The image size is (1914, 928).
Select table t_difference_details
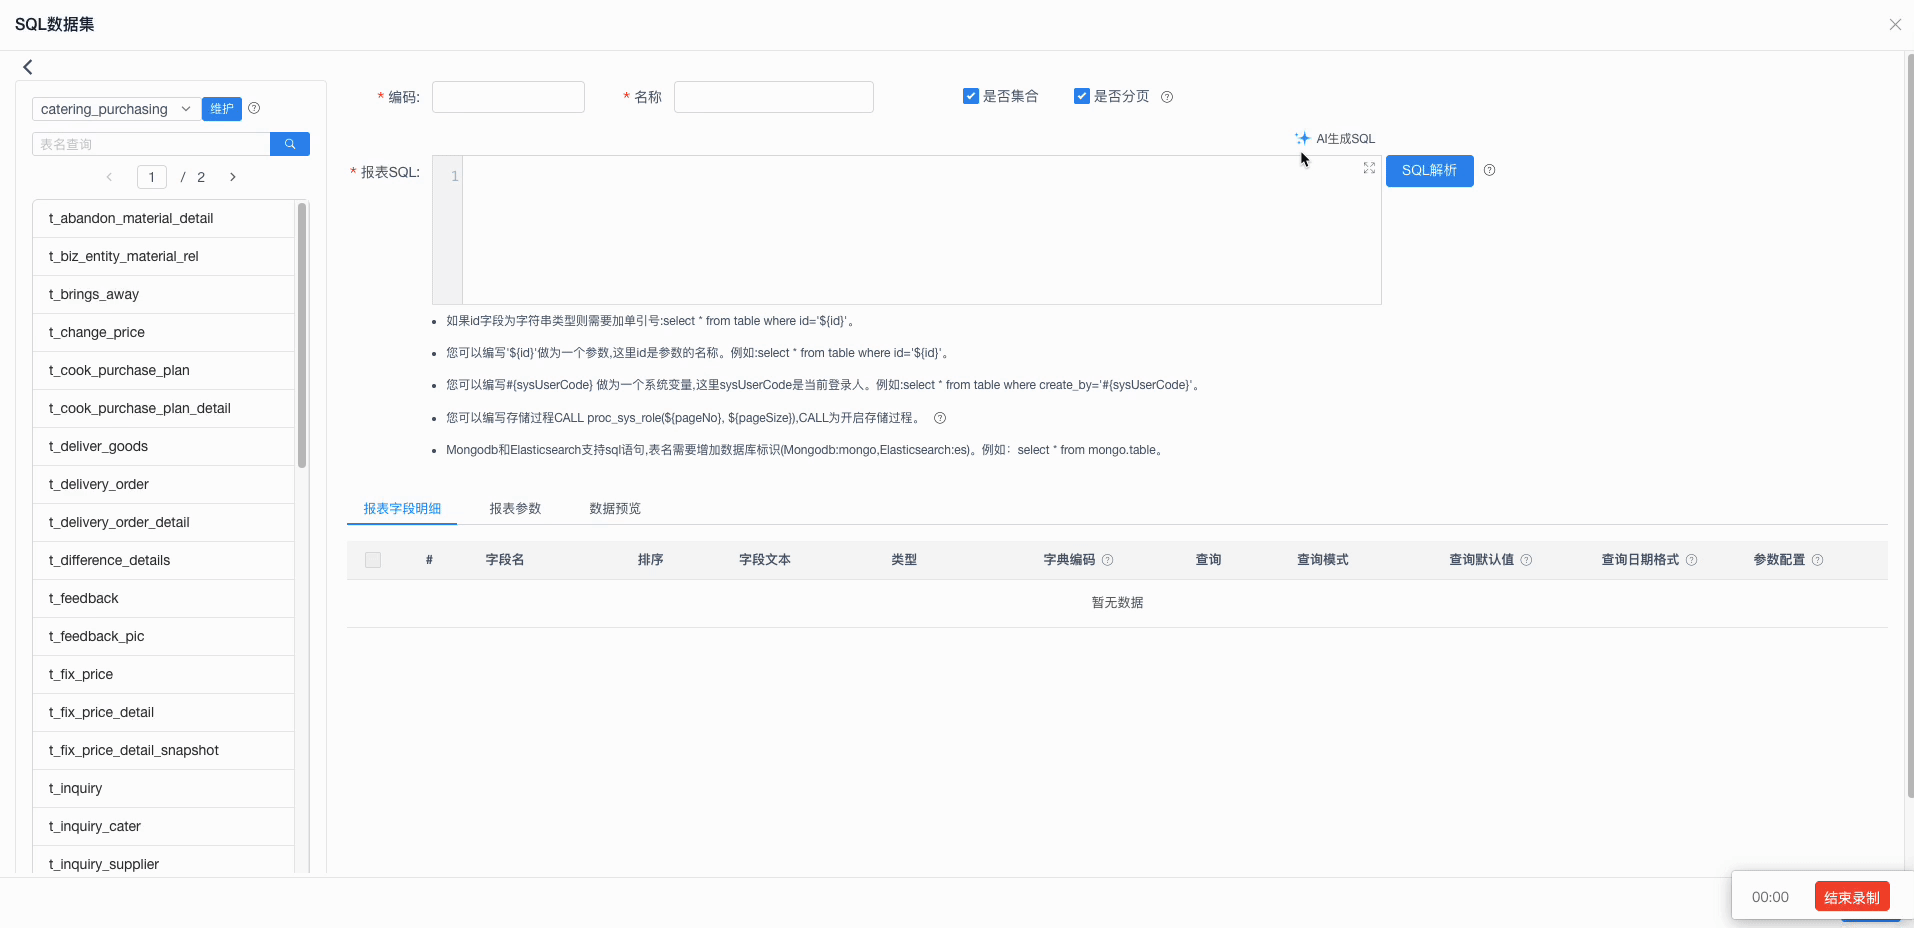click(x=163, y=561)
